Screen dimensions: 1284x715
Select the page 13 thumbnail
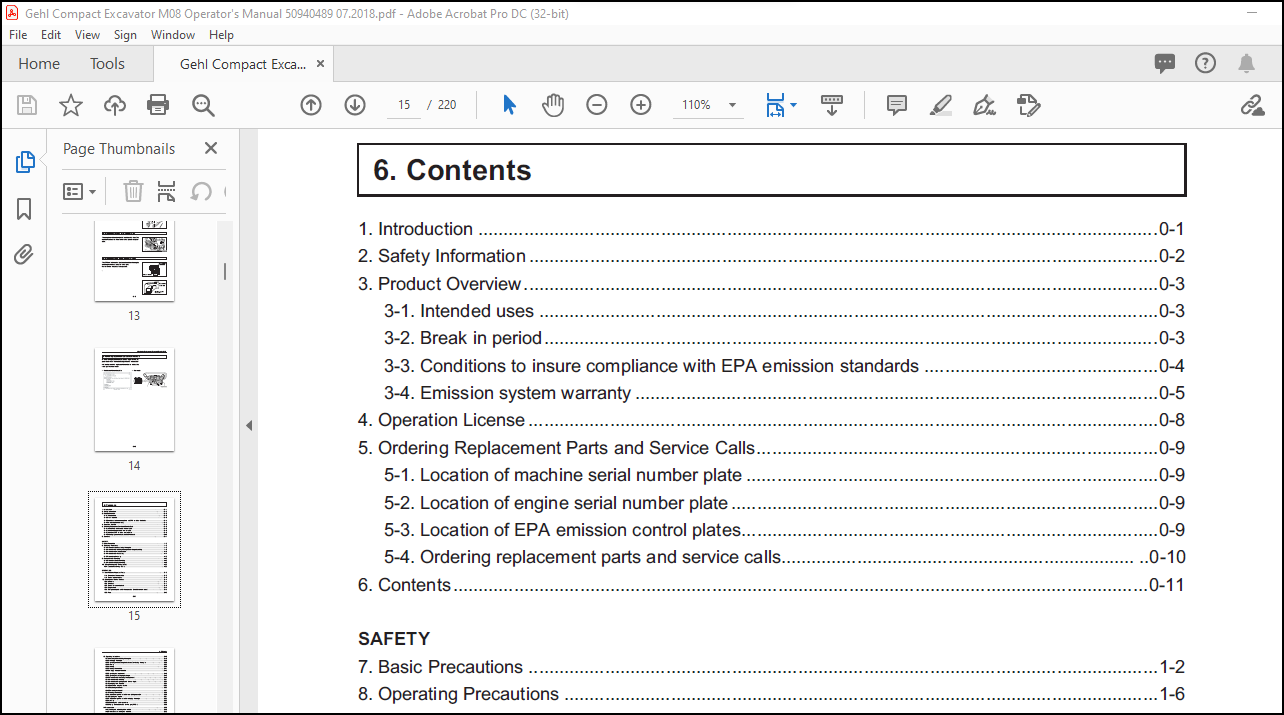(x=134, y=261)
